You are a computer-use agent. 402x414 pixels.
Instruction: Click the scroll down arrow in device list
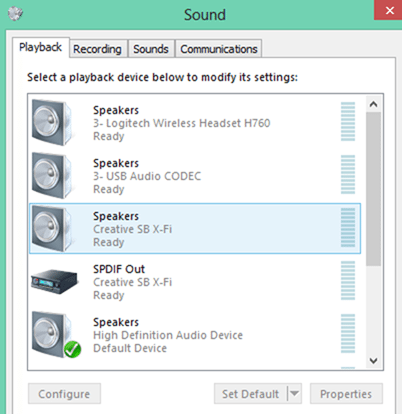pos(373,361)
